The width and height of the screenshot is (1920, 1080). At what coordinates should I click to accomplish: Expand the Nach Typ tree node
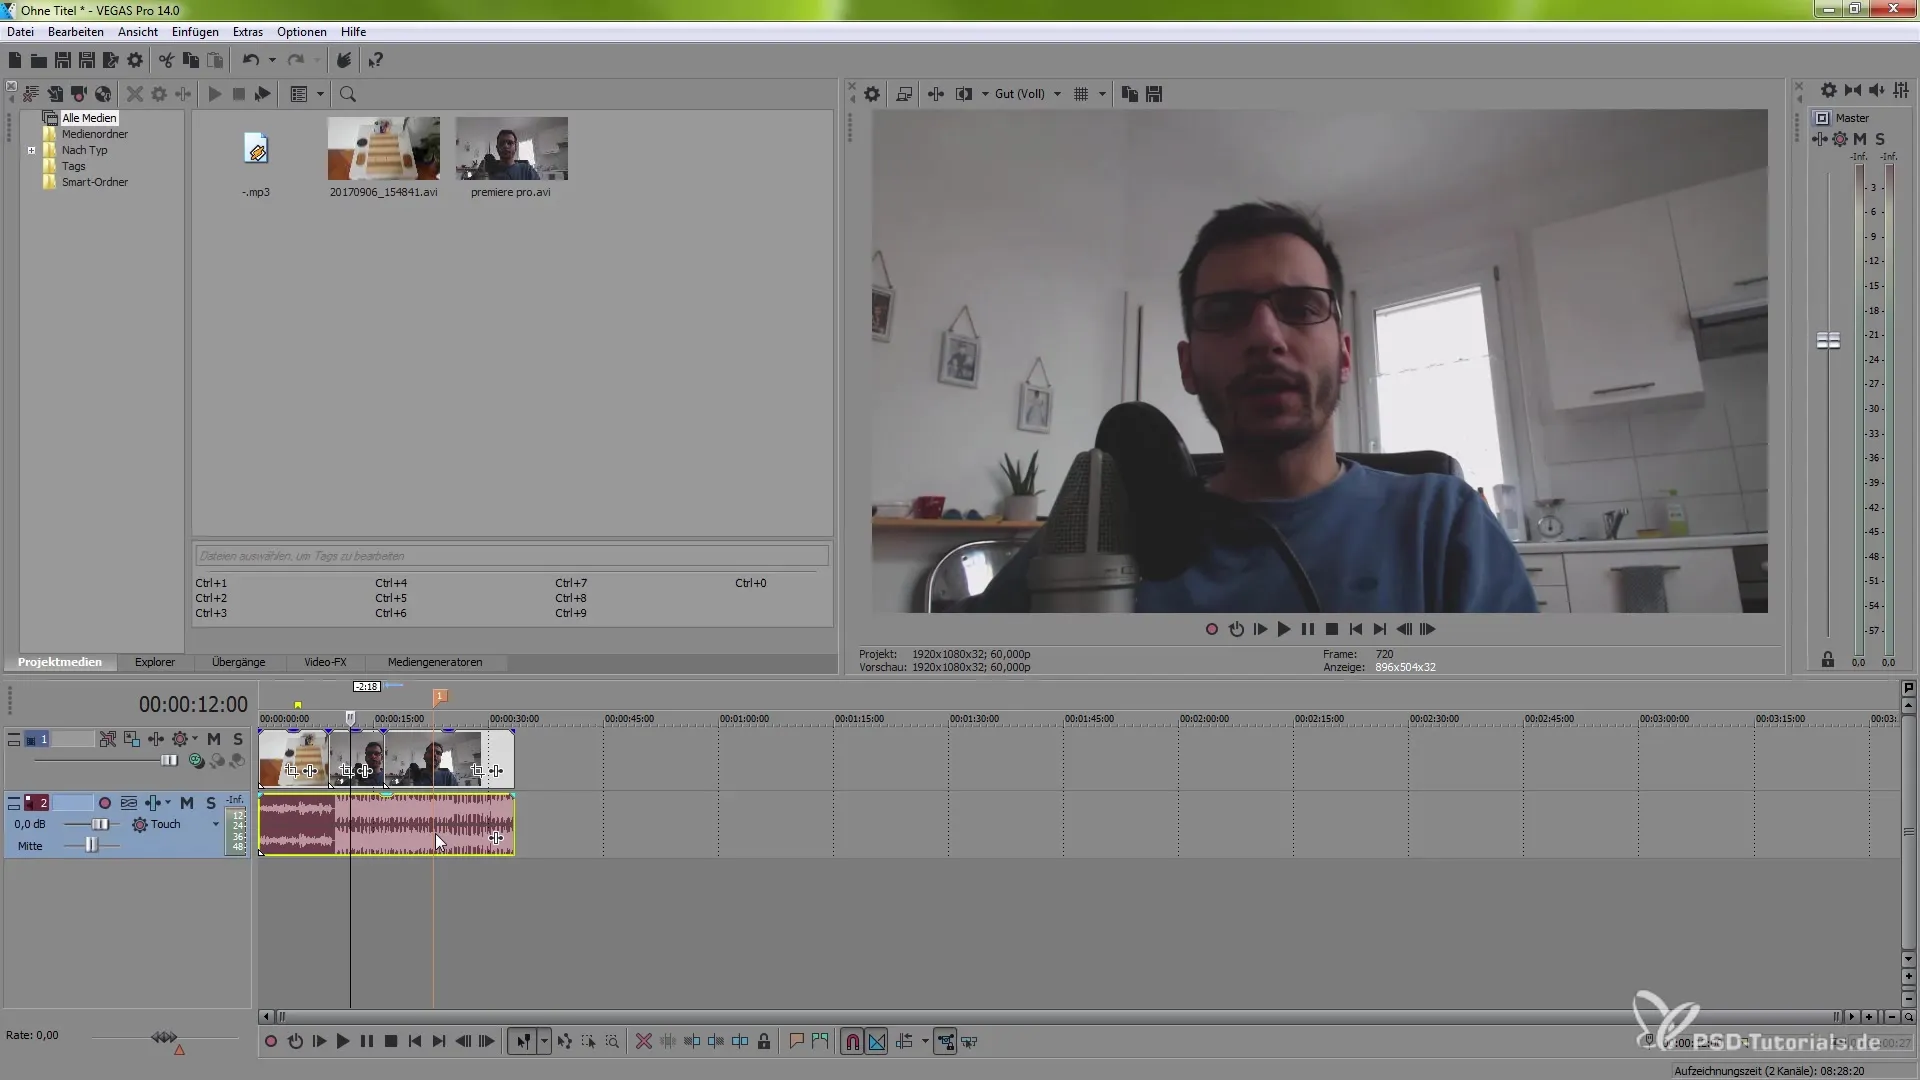[x=31, y=151]
